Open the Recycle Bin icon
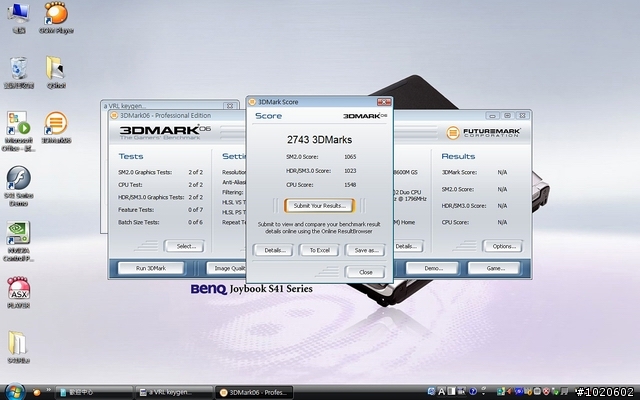This screenshot has height=400, width=640. pyautogui.click(x=18, y=72)
